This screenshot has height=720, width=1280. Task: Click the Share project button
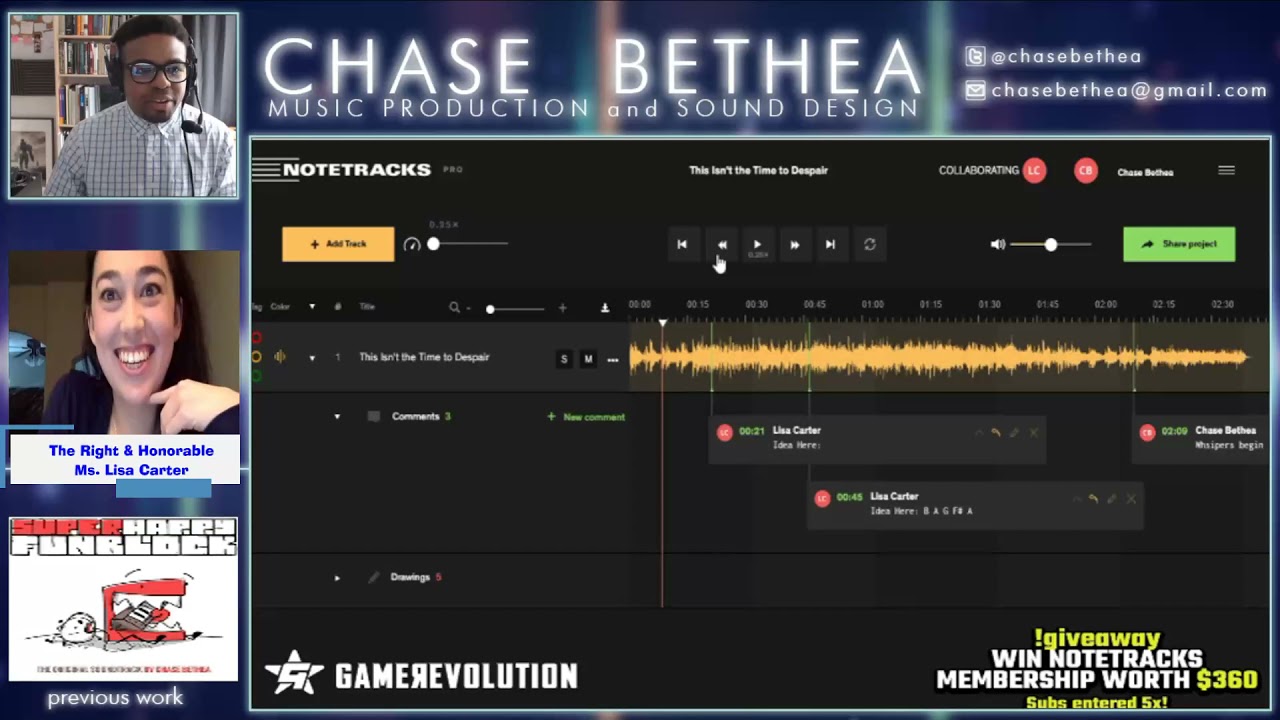pyautogui.click(x=1179, y=244)
